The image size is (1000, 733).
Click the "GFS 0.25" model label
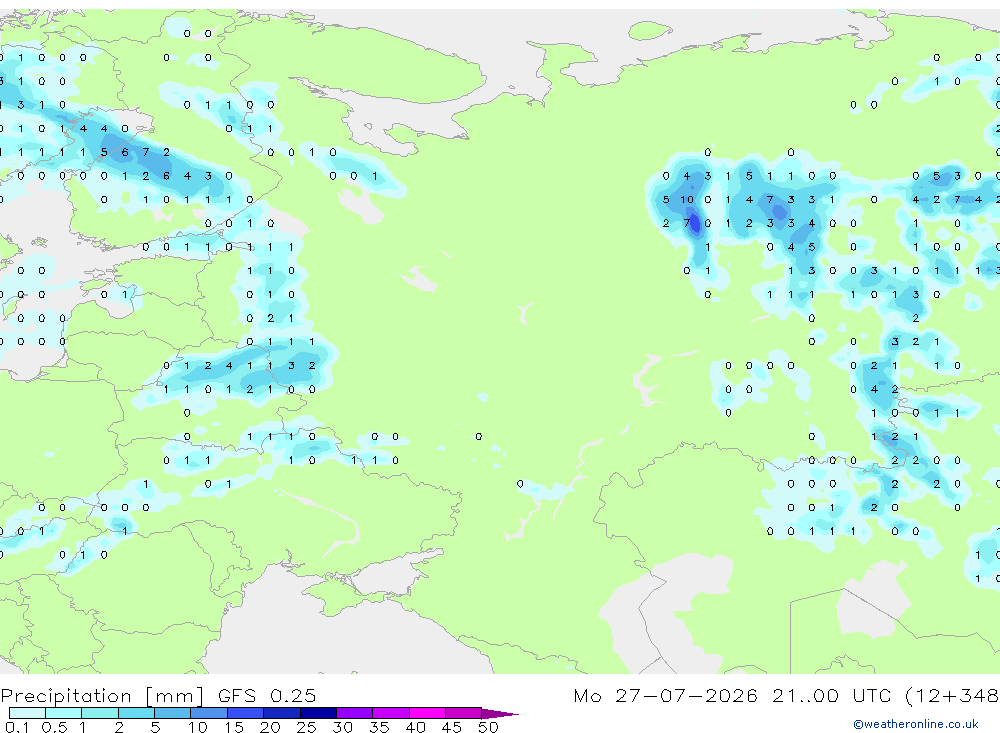(x=267, y=695)
